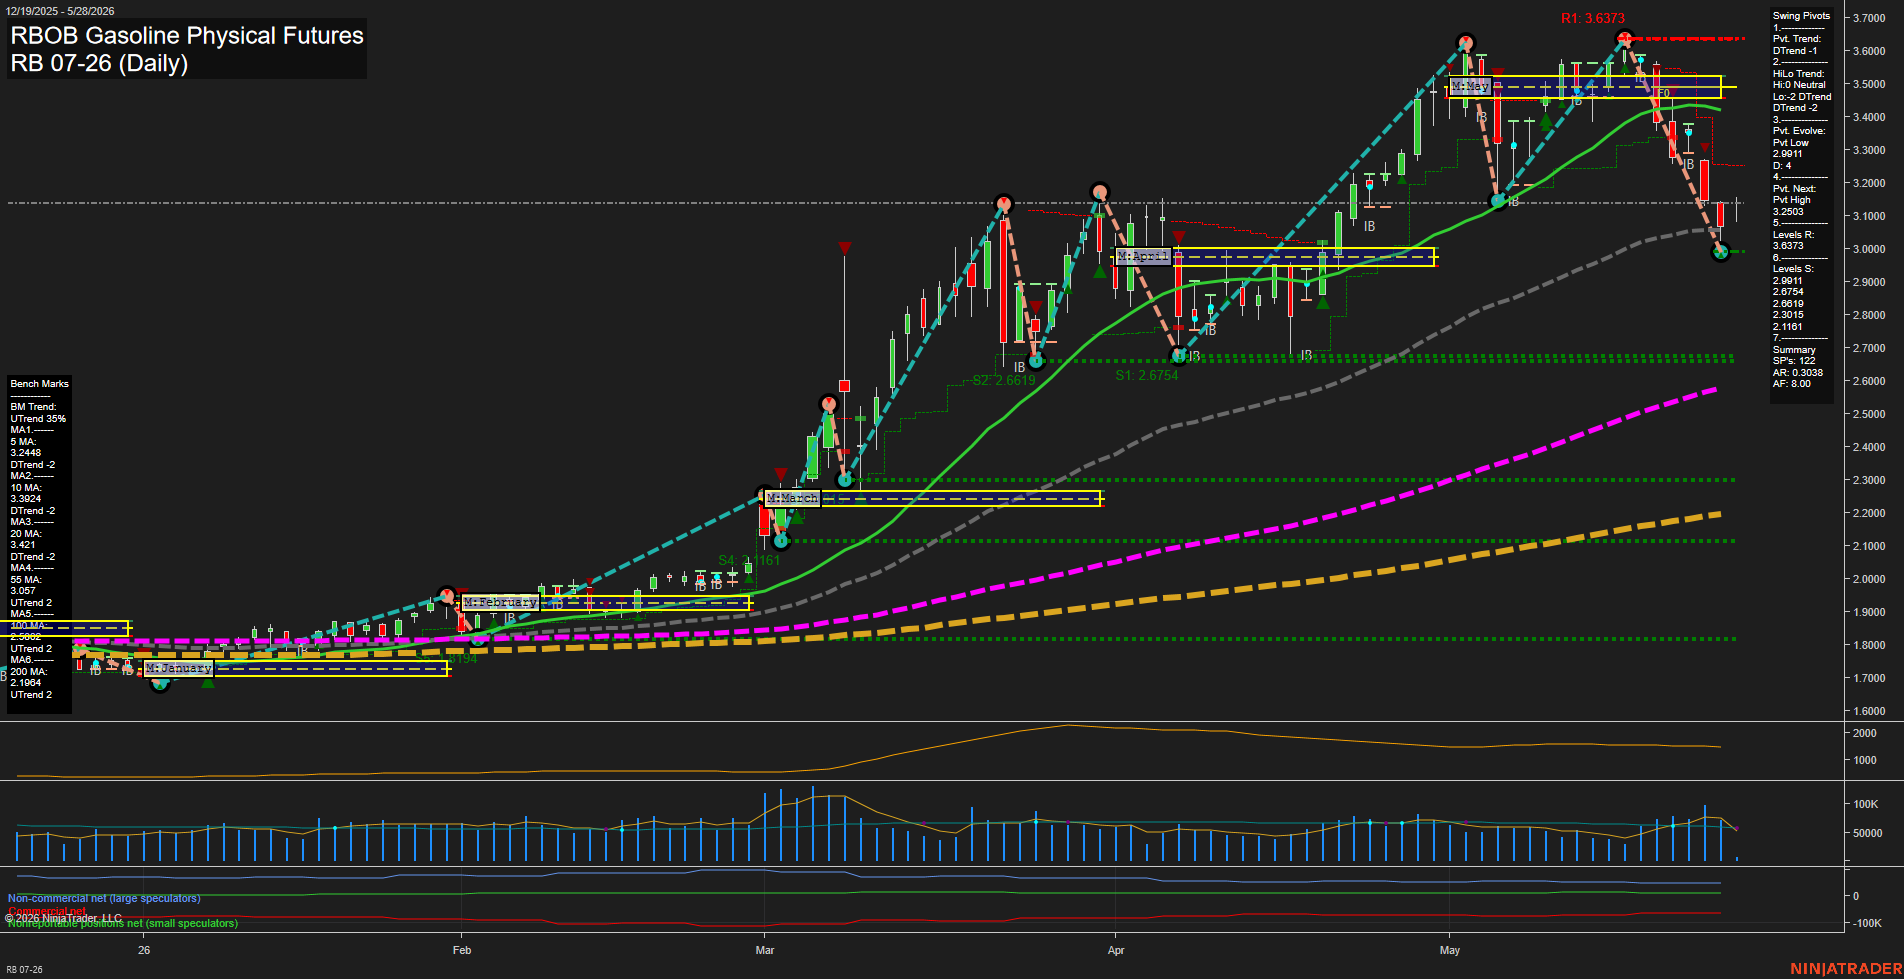Select the M:February monthly range label
Screen dimensions: 1904x979
click(x=500, y=603)
